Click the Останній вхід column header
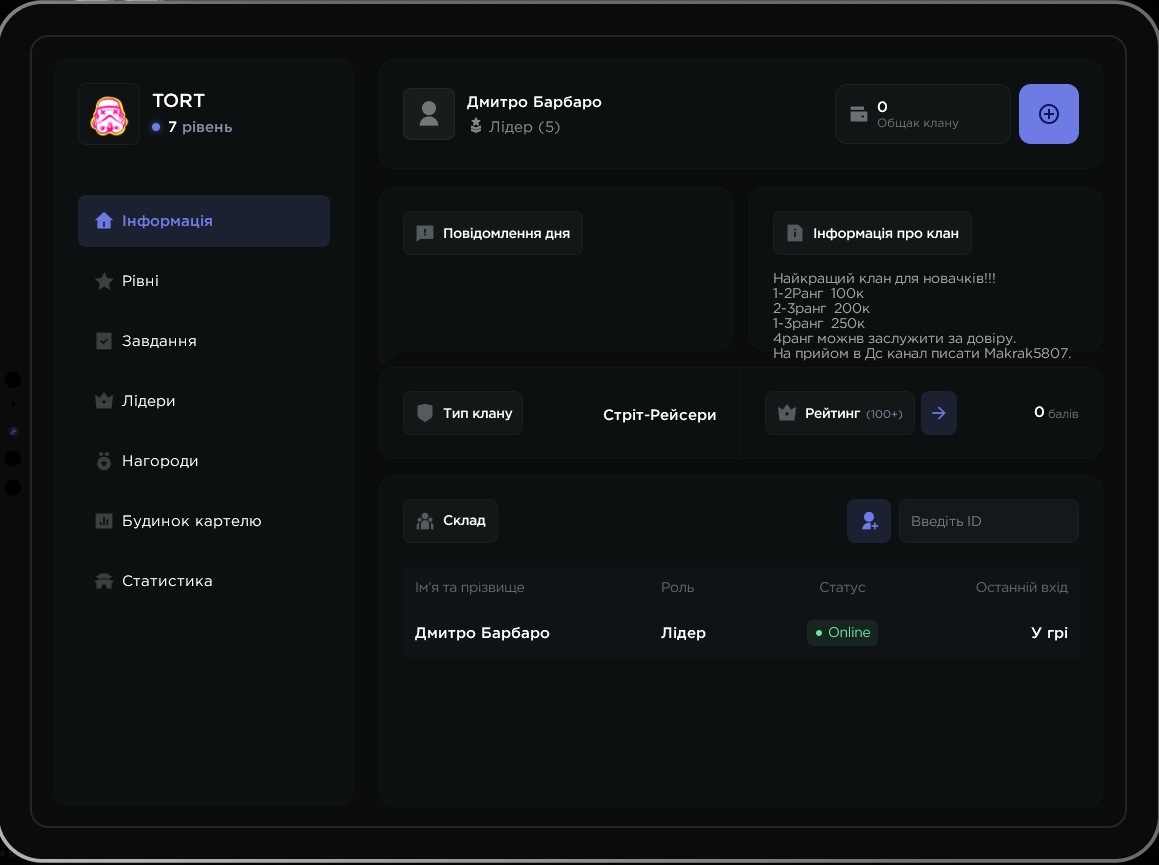This screenshot has width=1159, height=865. tap(1022, 587)
